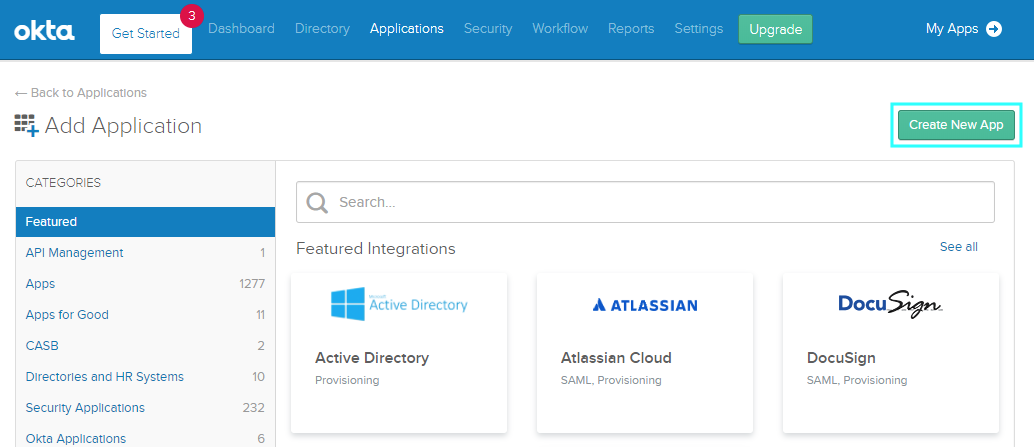Viewport: 1034px width, 447px height.
Task: Select the CASB category
Action: pos(145,345)
